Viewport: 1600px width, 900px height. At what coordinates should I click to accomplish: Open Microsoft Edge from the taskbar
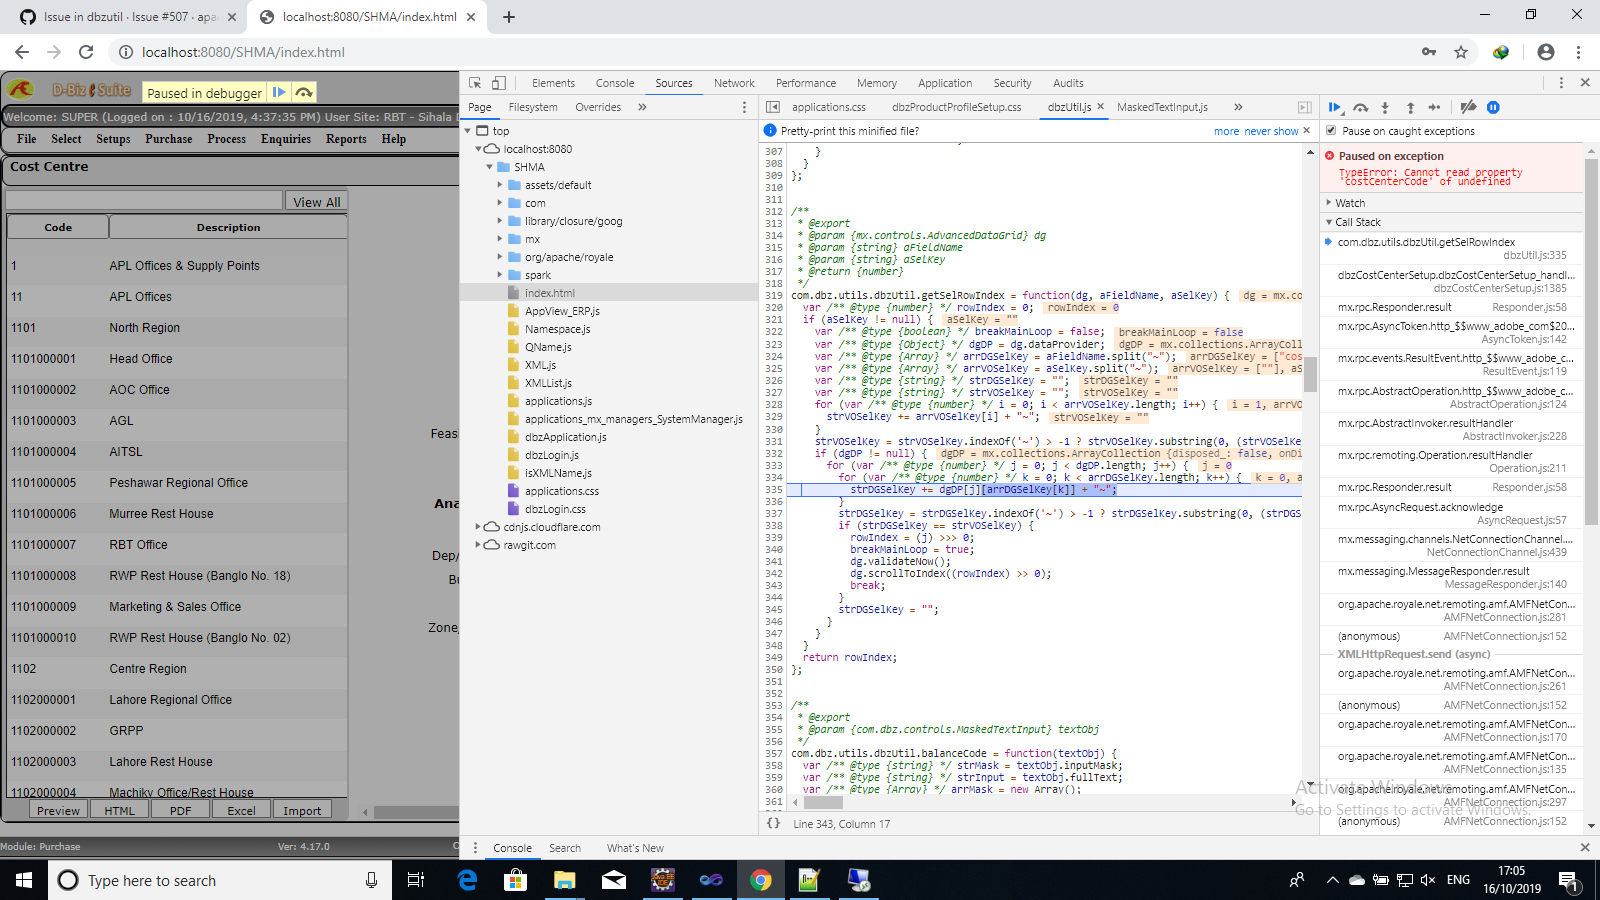coord(467,881)
